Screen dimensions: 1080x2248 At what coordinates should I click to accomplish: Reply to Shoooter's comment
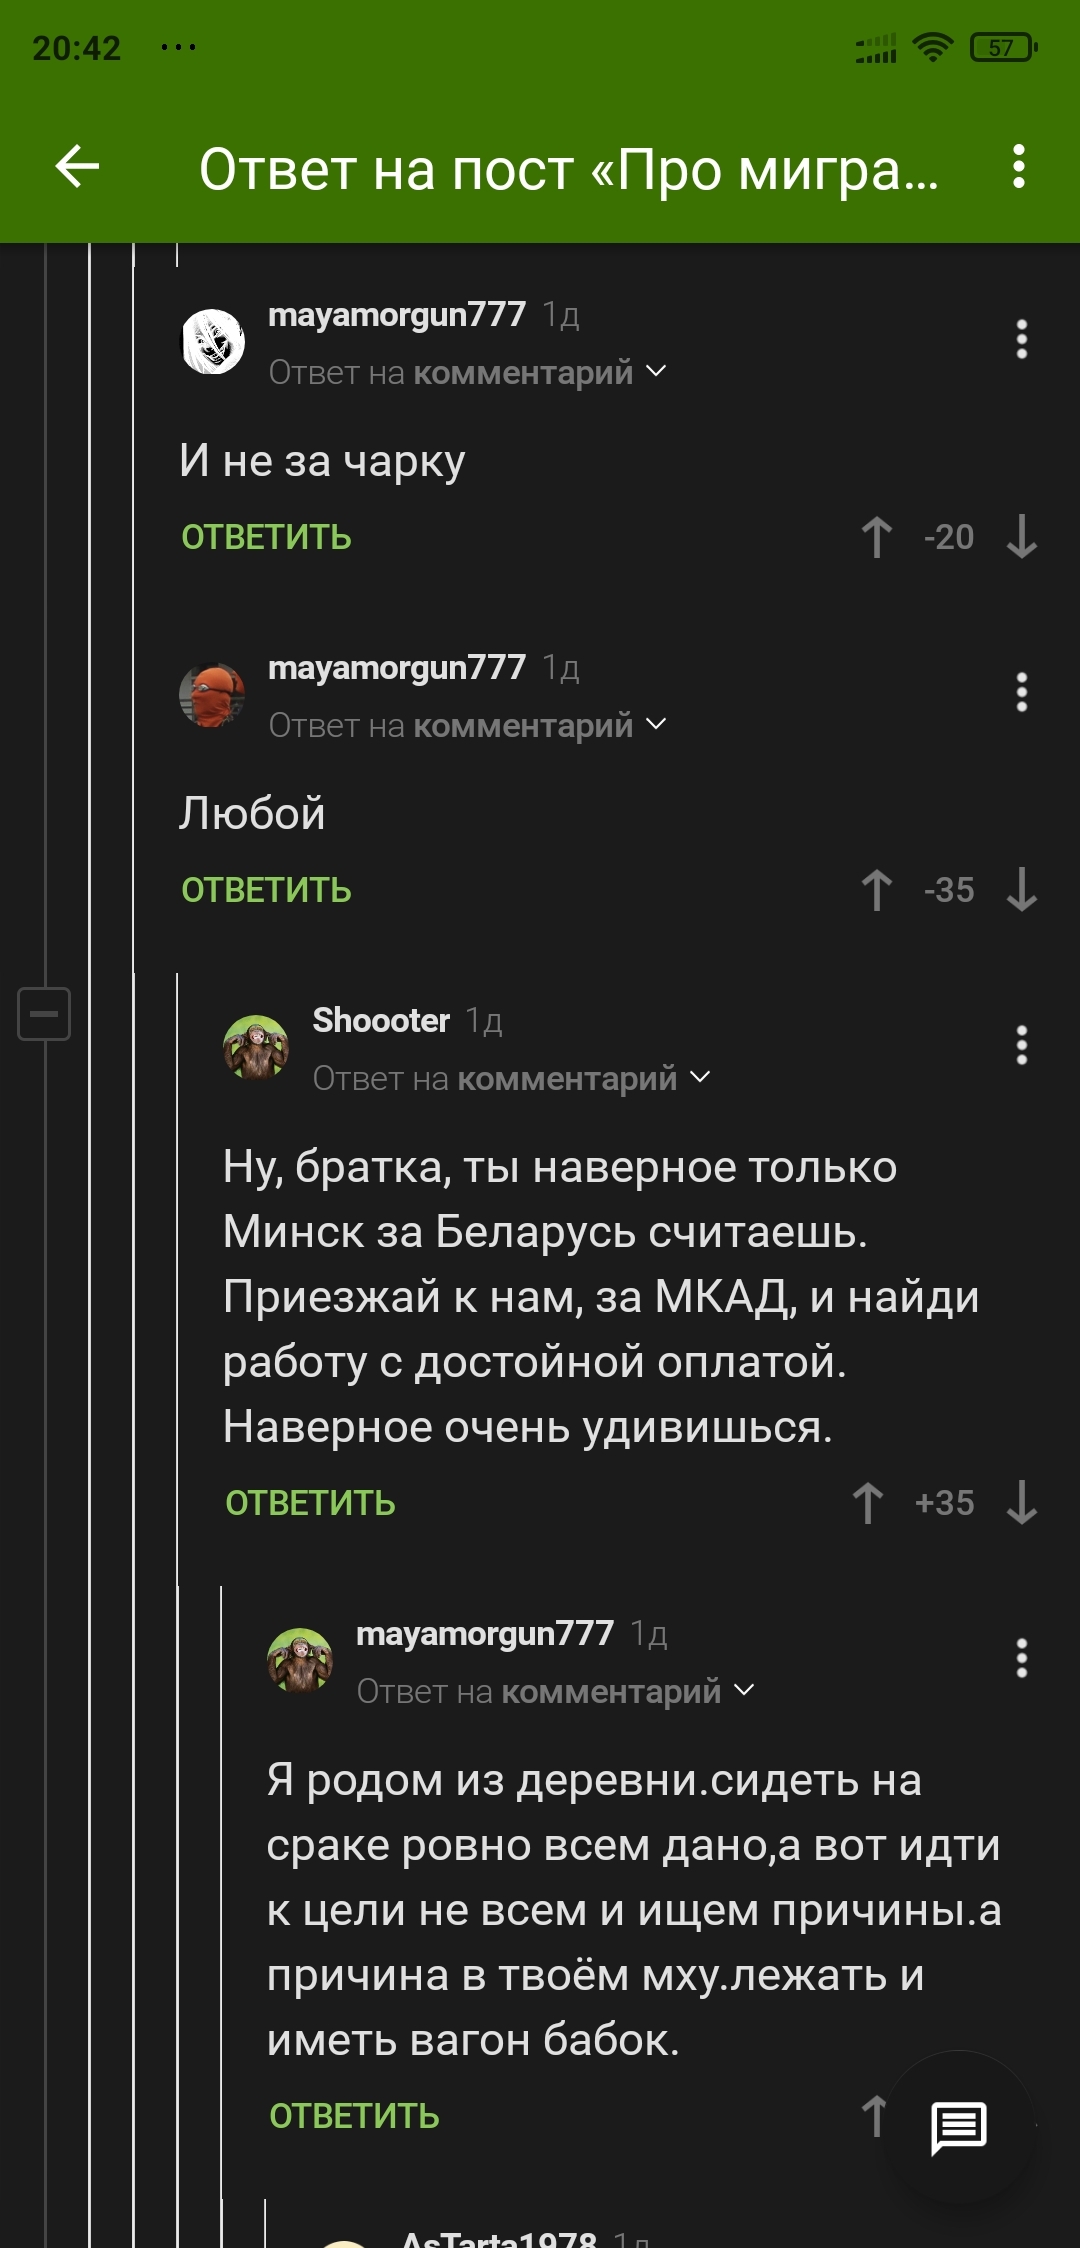(x=310, y=1503)
